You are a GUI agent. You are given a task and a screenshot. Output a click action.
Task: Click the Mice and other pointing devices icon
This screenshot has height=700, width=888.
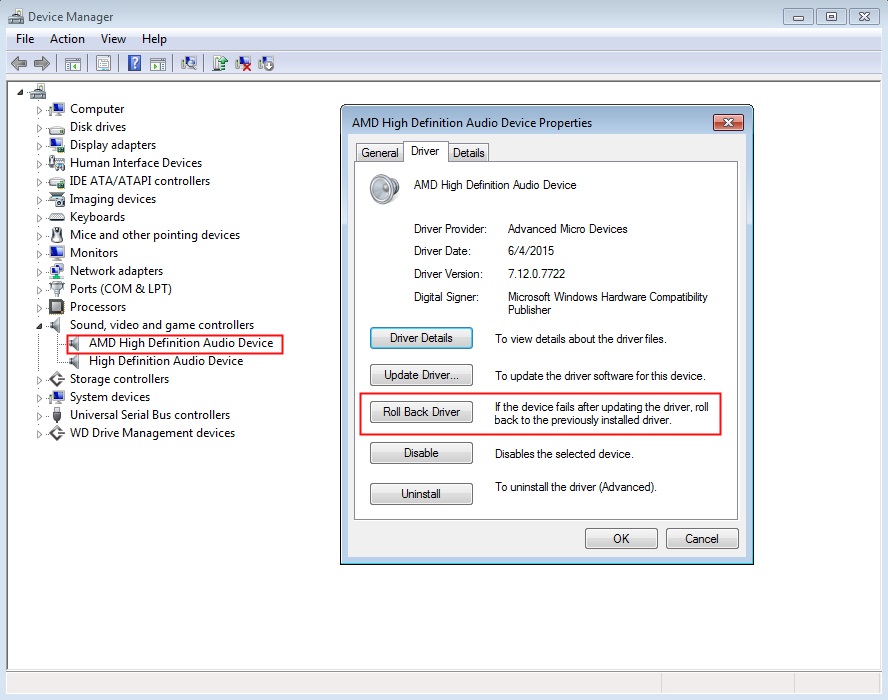pyautogui.click(x=57, y=234)
